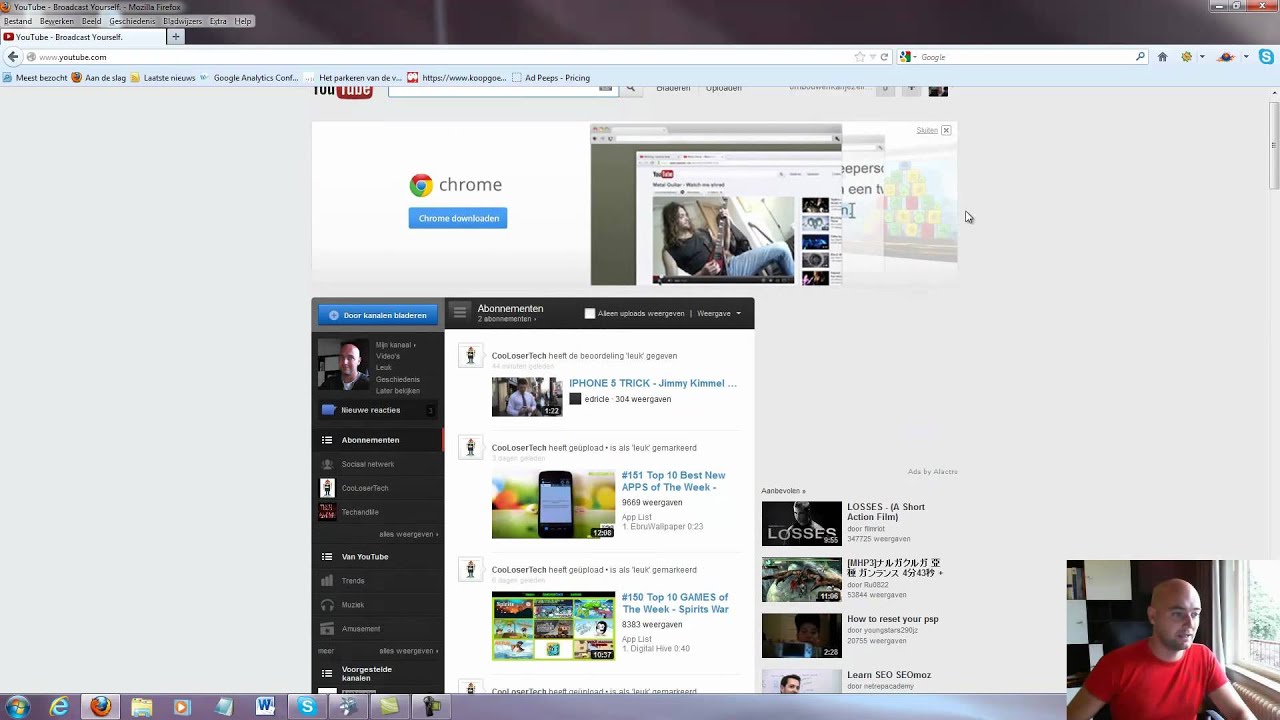Open Word from the taskbar
The width and height of the screenshot is (1280, 720).
coord(265,707)
